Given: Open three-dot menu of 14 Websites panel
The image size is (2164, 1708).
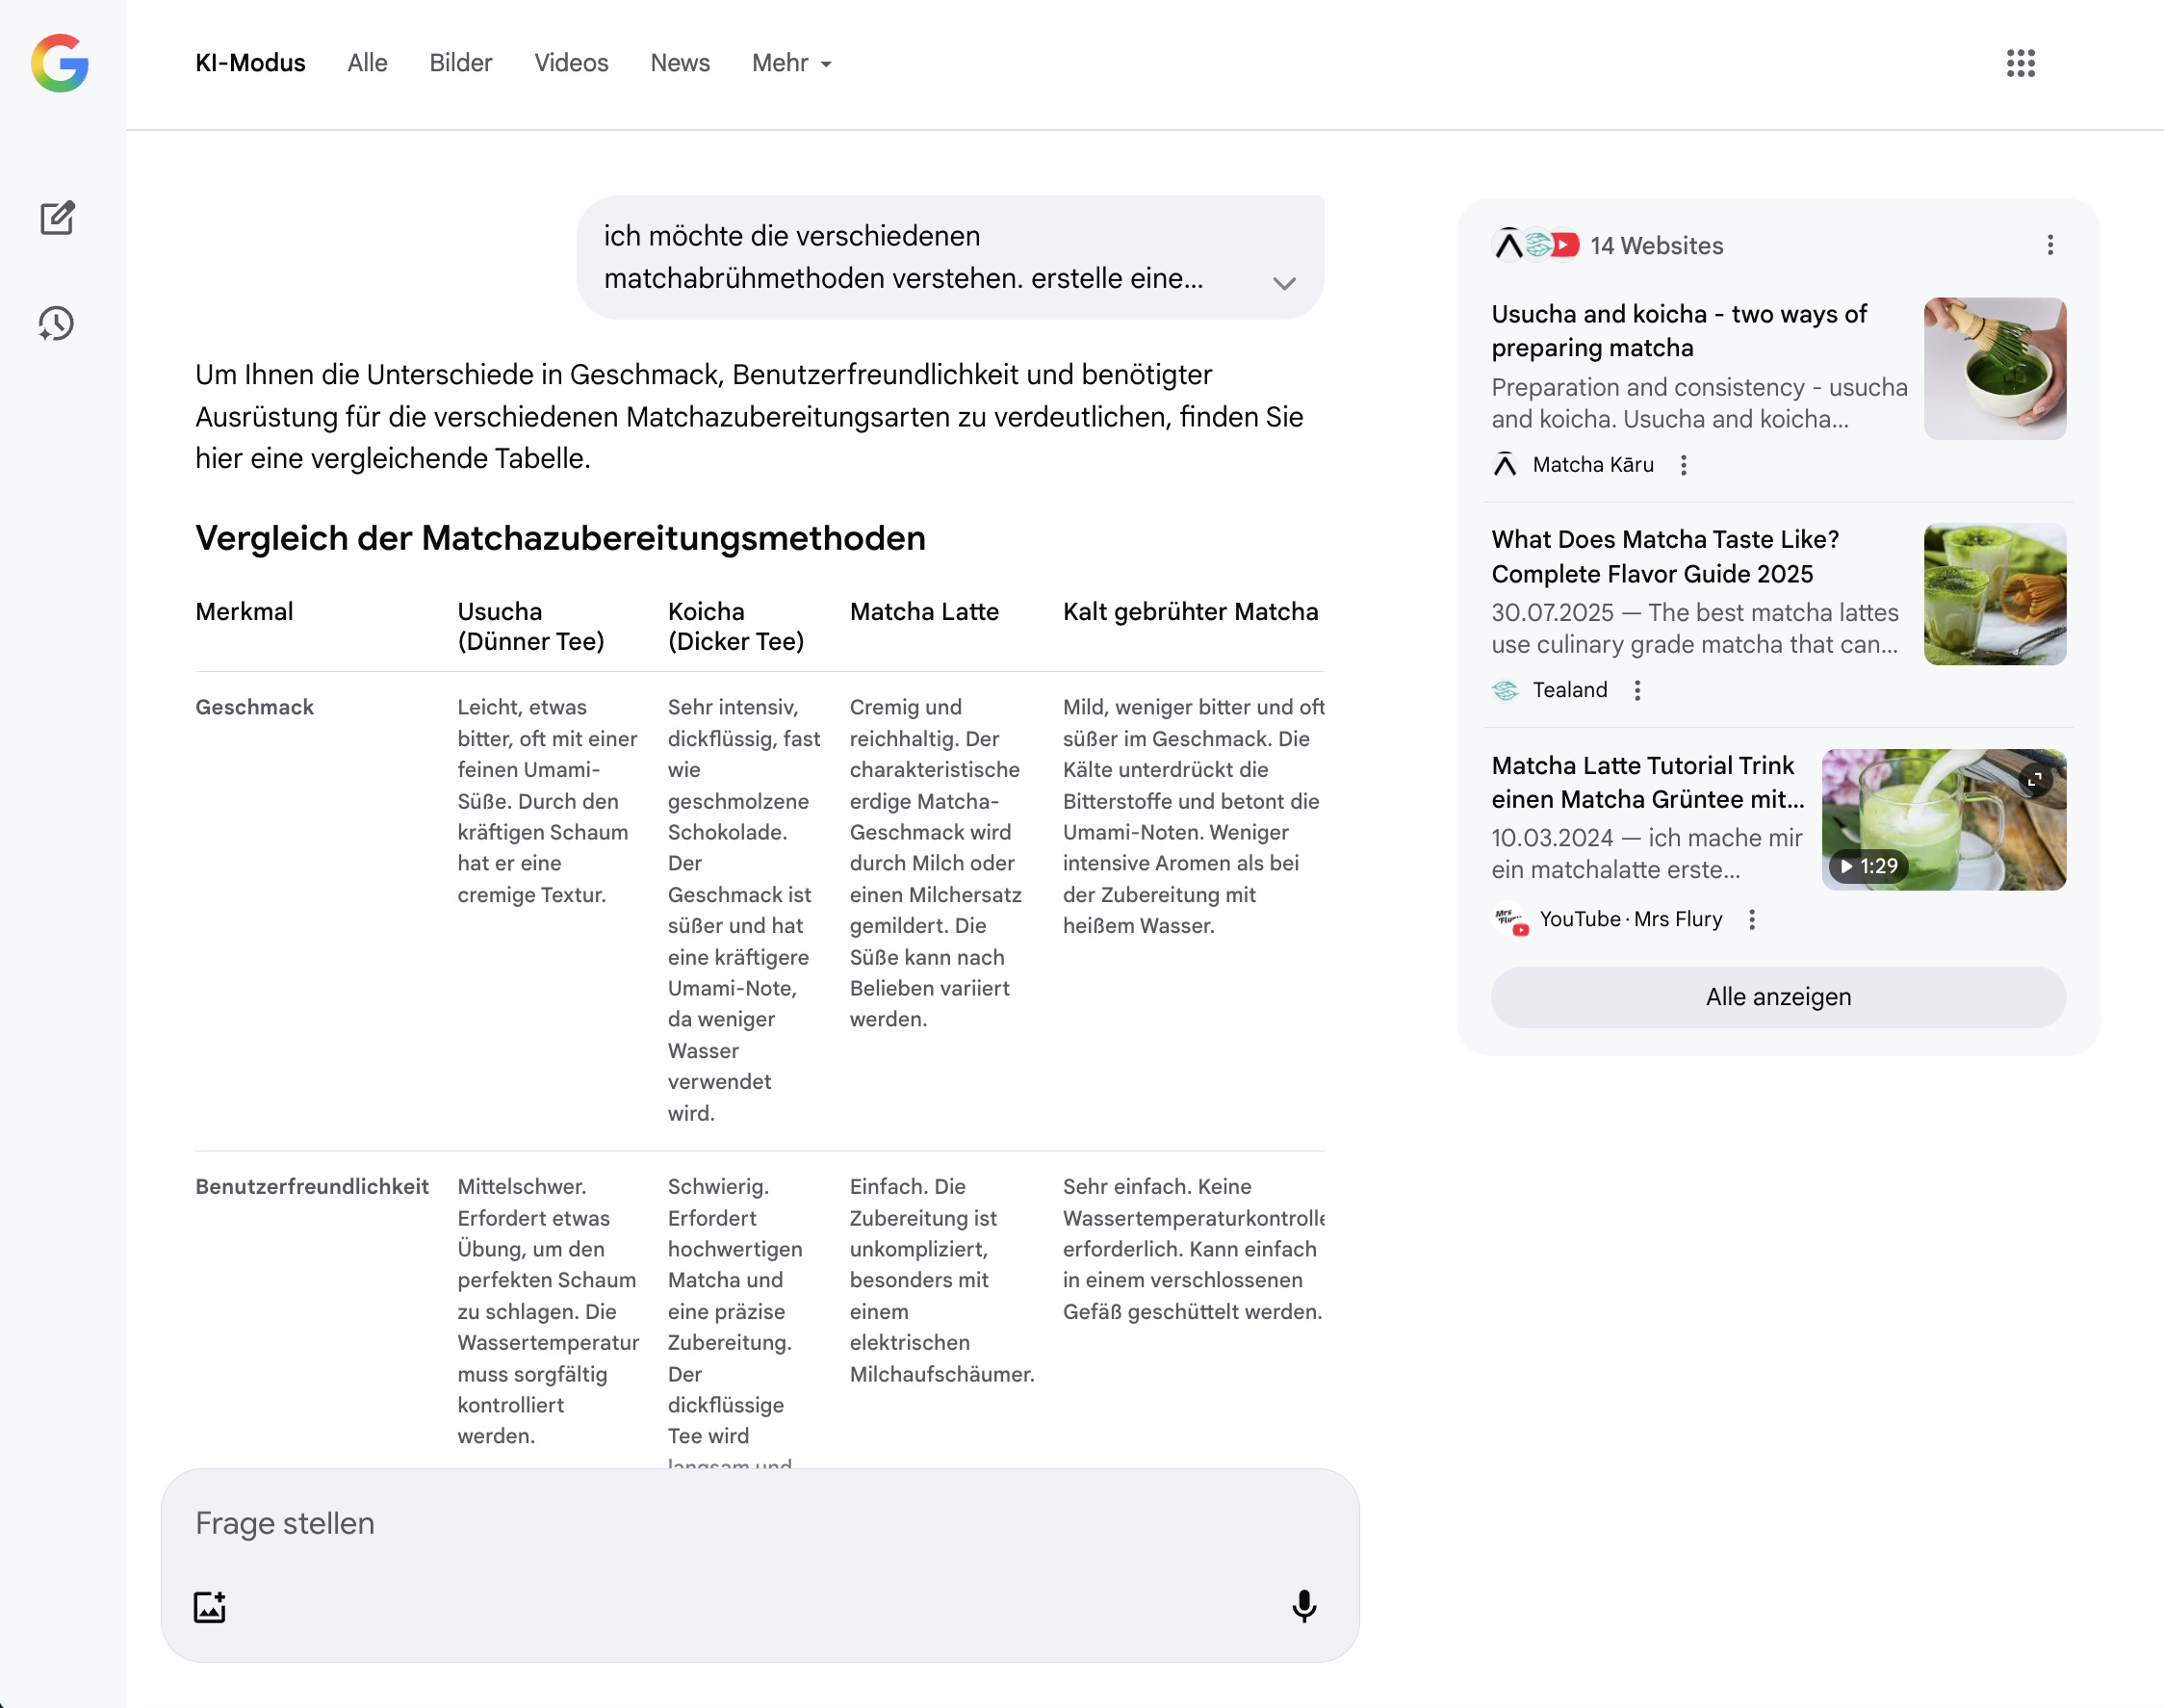Looking at the screenshot, I should coord(2050,245).
